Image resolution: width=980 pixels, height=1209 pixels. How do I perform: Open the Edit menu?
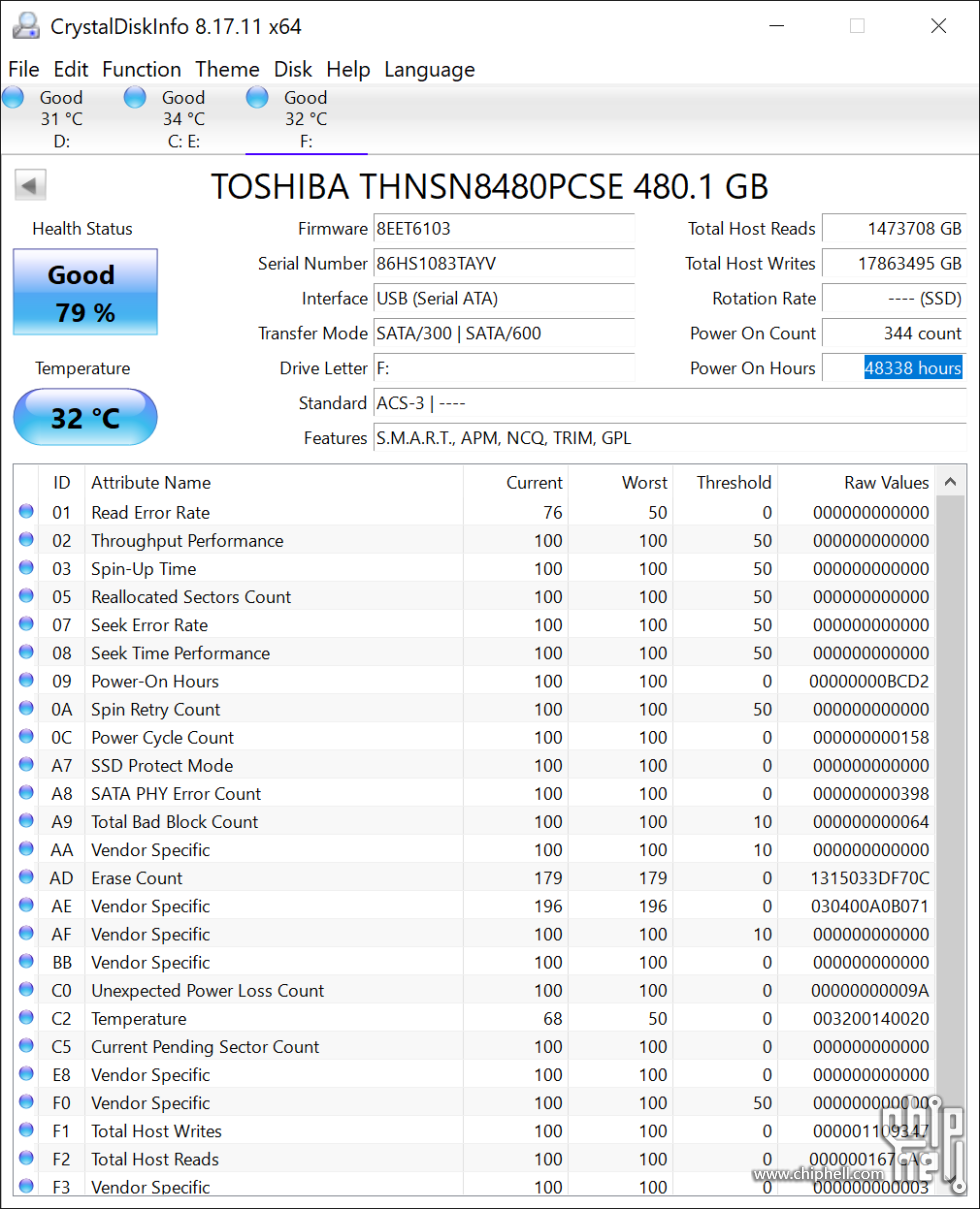tap(71, 69)
